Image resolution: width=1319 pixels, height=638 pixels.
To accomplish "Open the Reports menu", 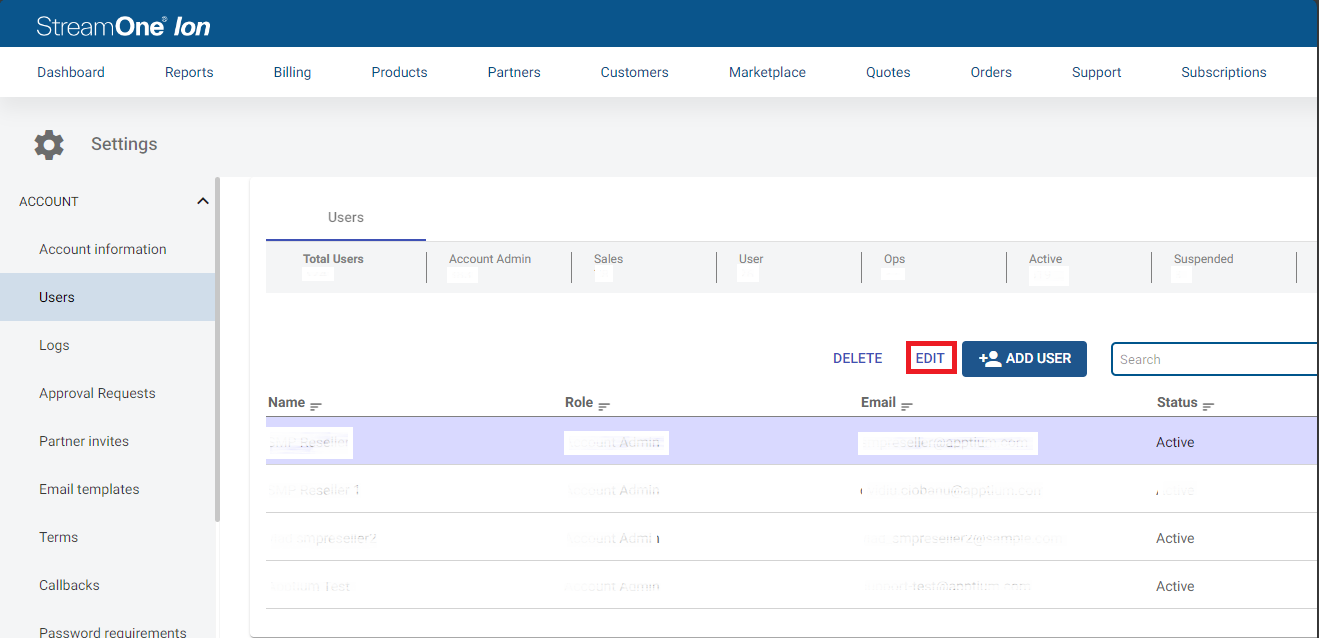I will point(189,72).
